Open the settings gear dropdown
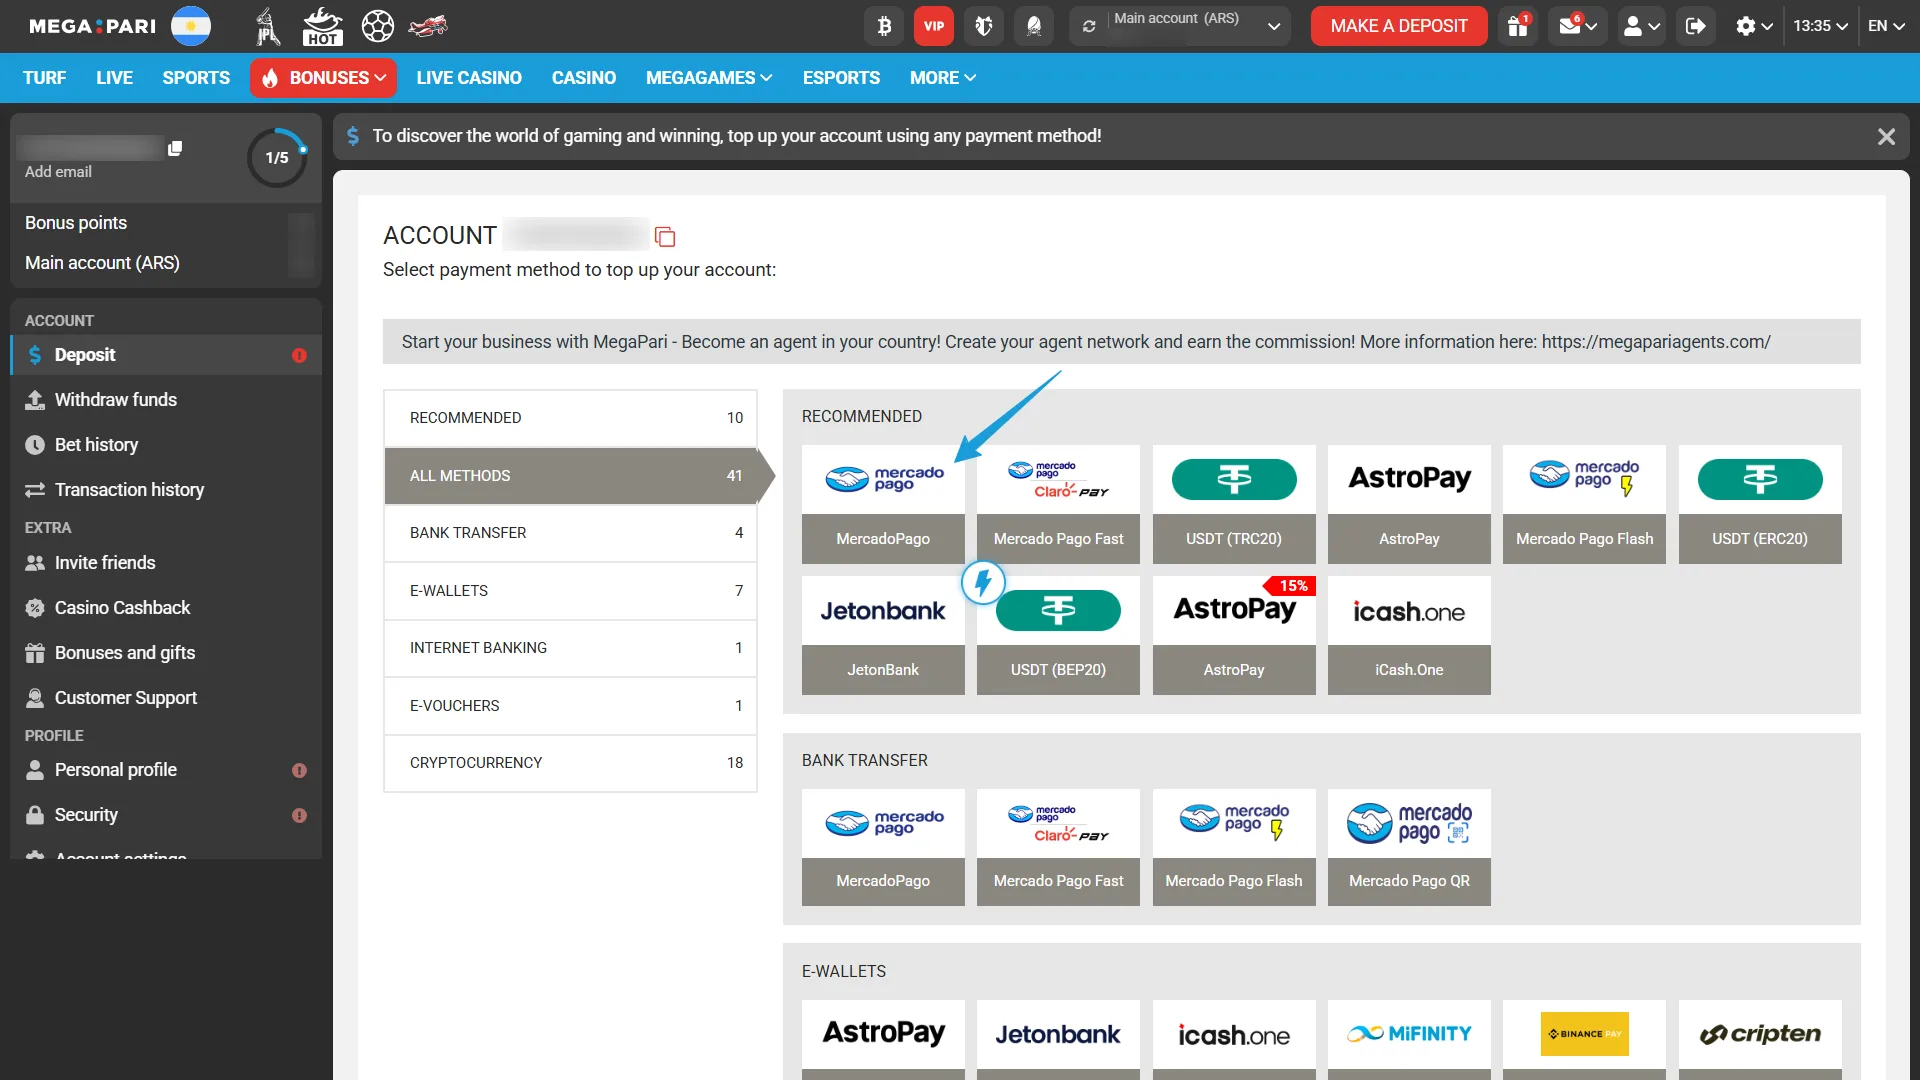 coord(1754,26)
